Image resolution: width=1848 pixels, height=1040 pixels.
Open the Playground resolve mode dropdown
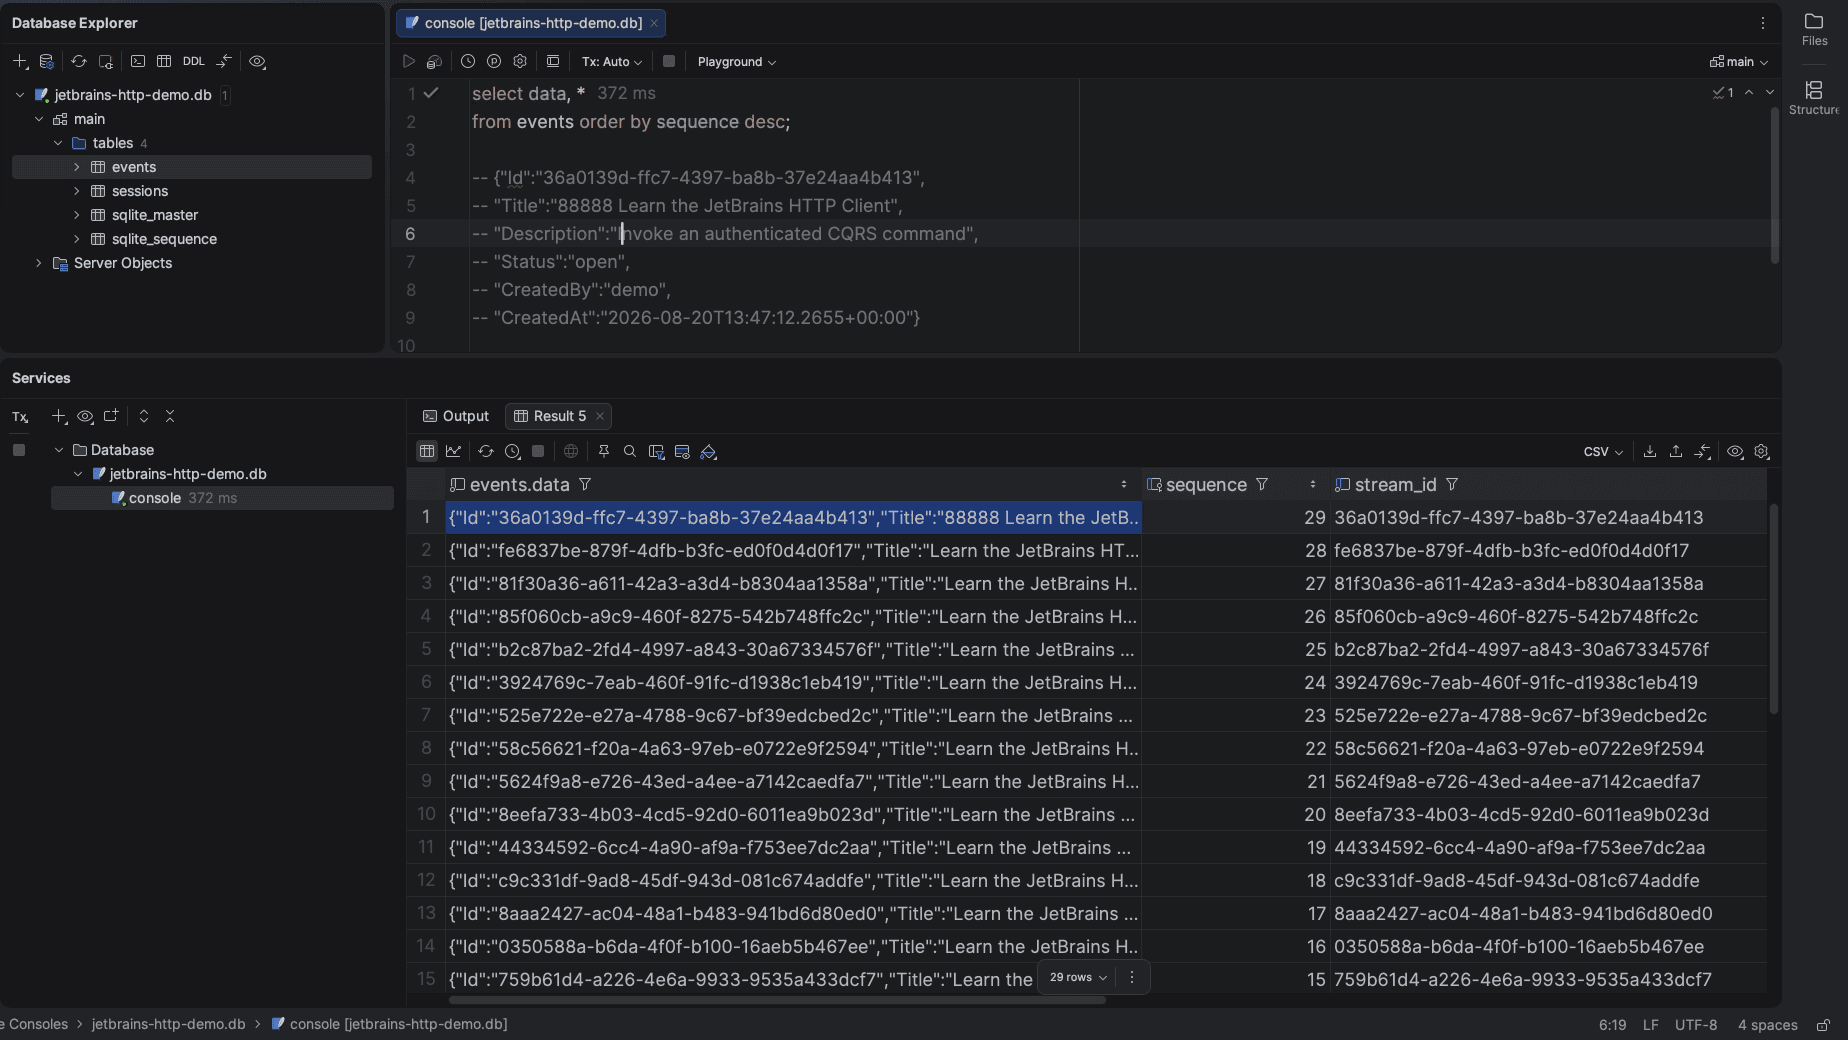point(737,62)
